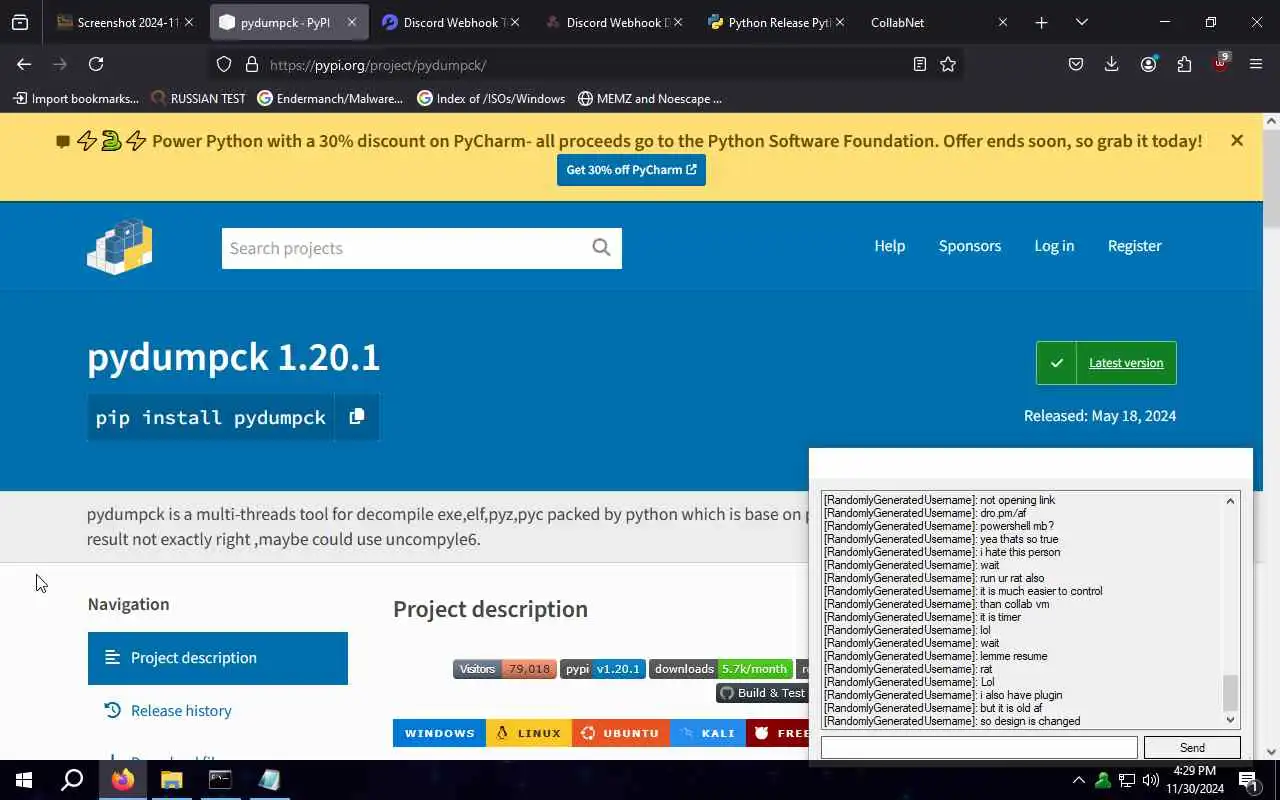Click the PyPI logo
The image size is (1280, 800).
[x=120, y=246]
